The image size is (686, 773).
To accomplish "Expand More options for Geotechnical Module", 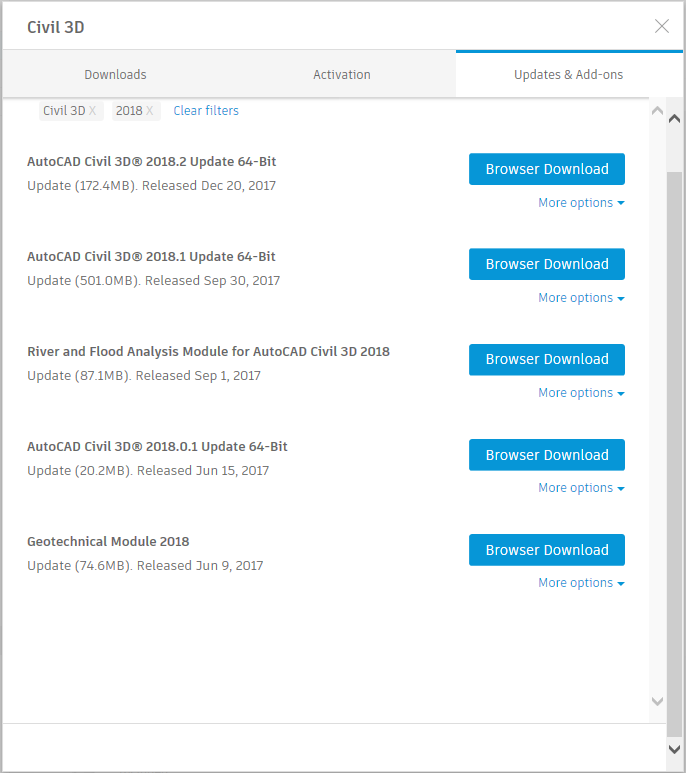I will [581, 583].
